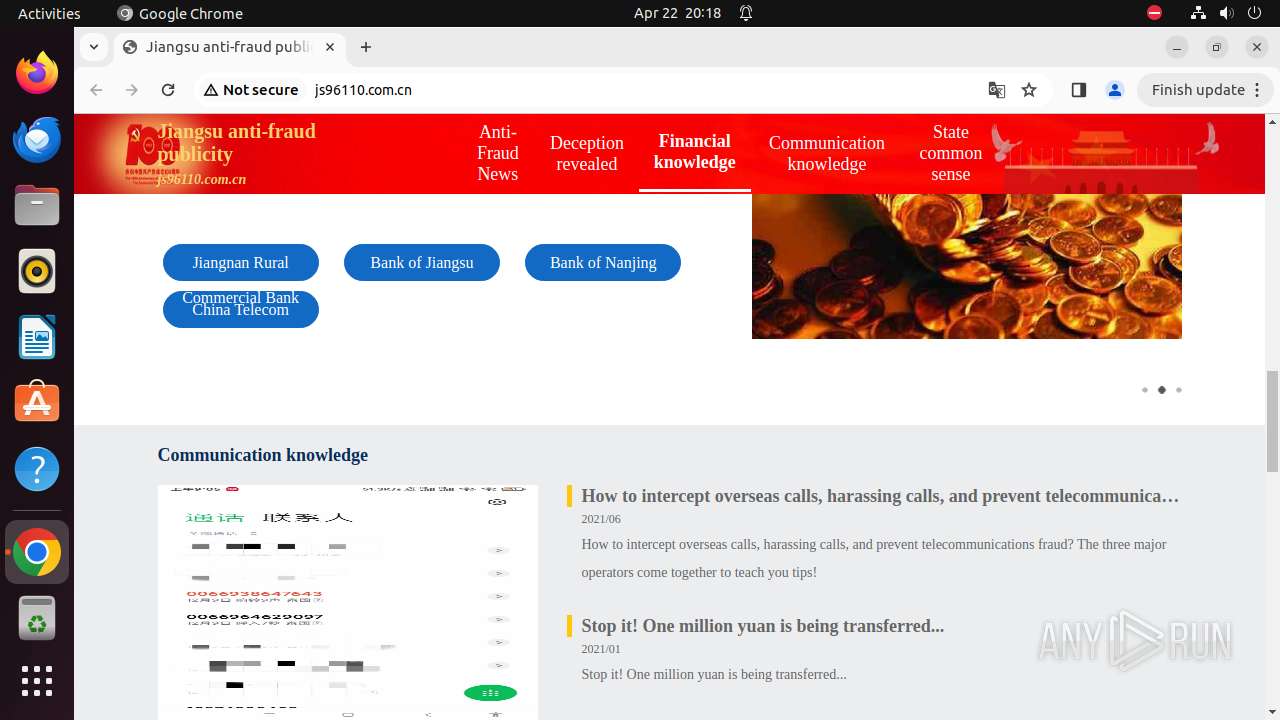Open volume control in system tray

click(x=1226, y=13)
